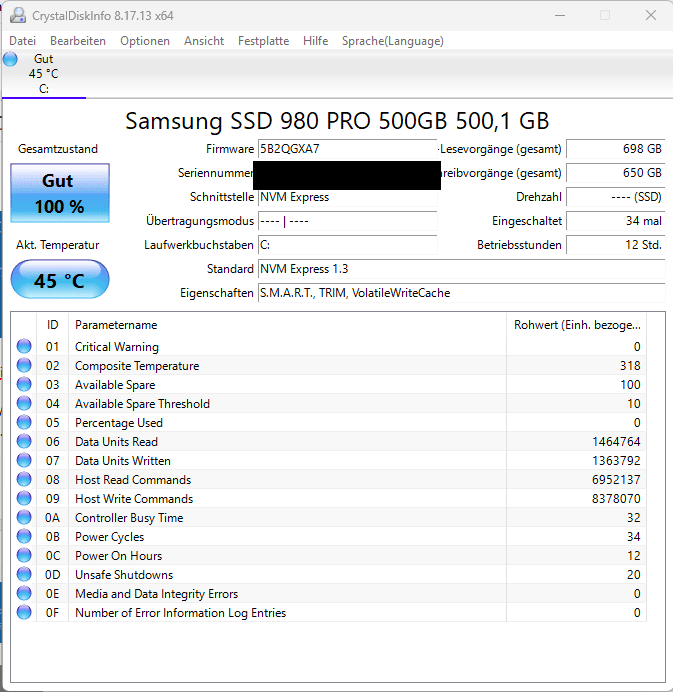
Task: Click the Gut 100 % health status button
Action: click(60, 193)
